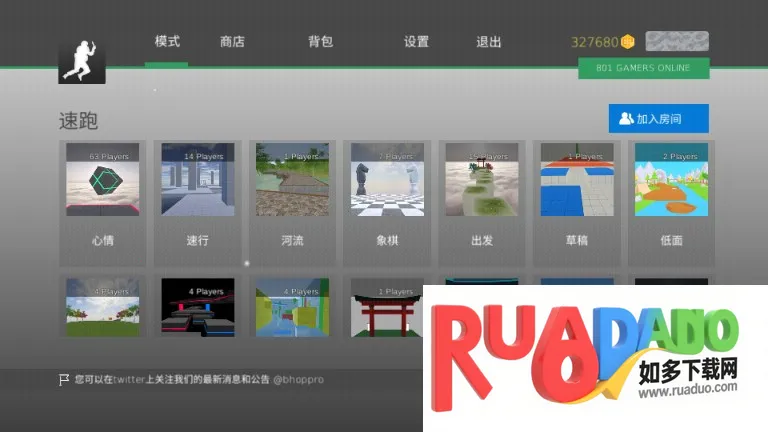Choose the 速行 map with 14 players
Screen dimensions: 768x432
(x=197, y=180)
